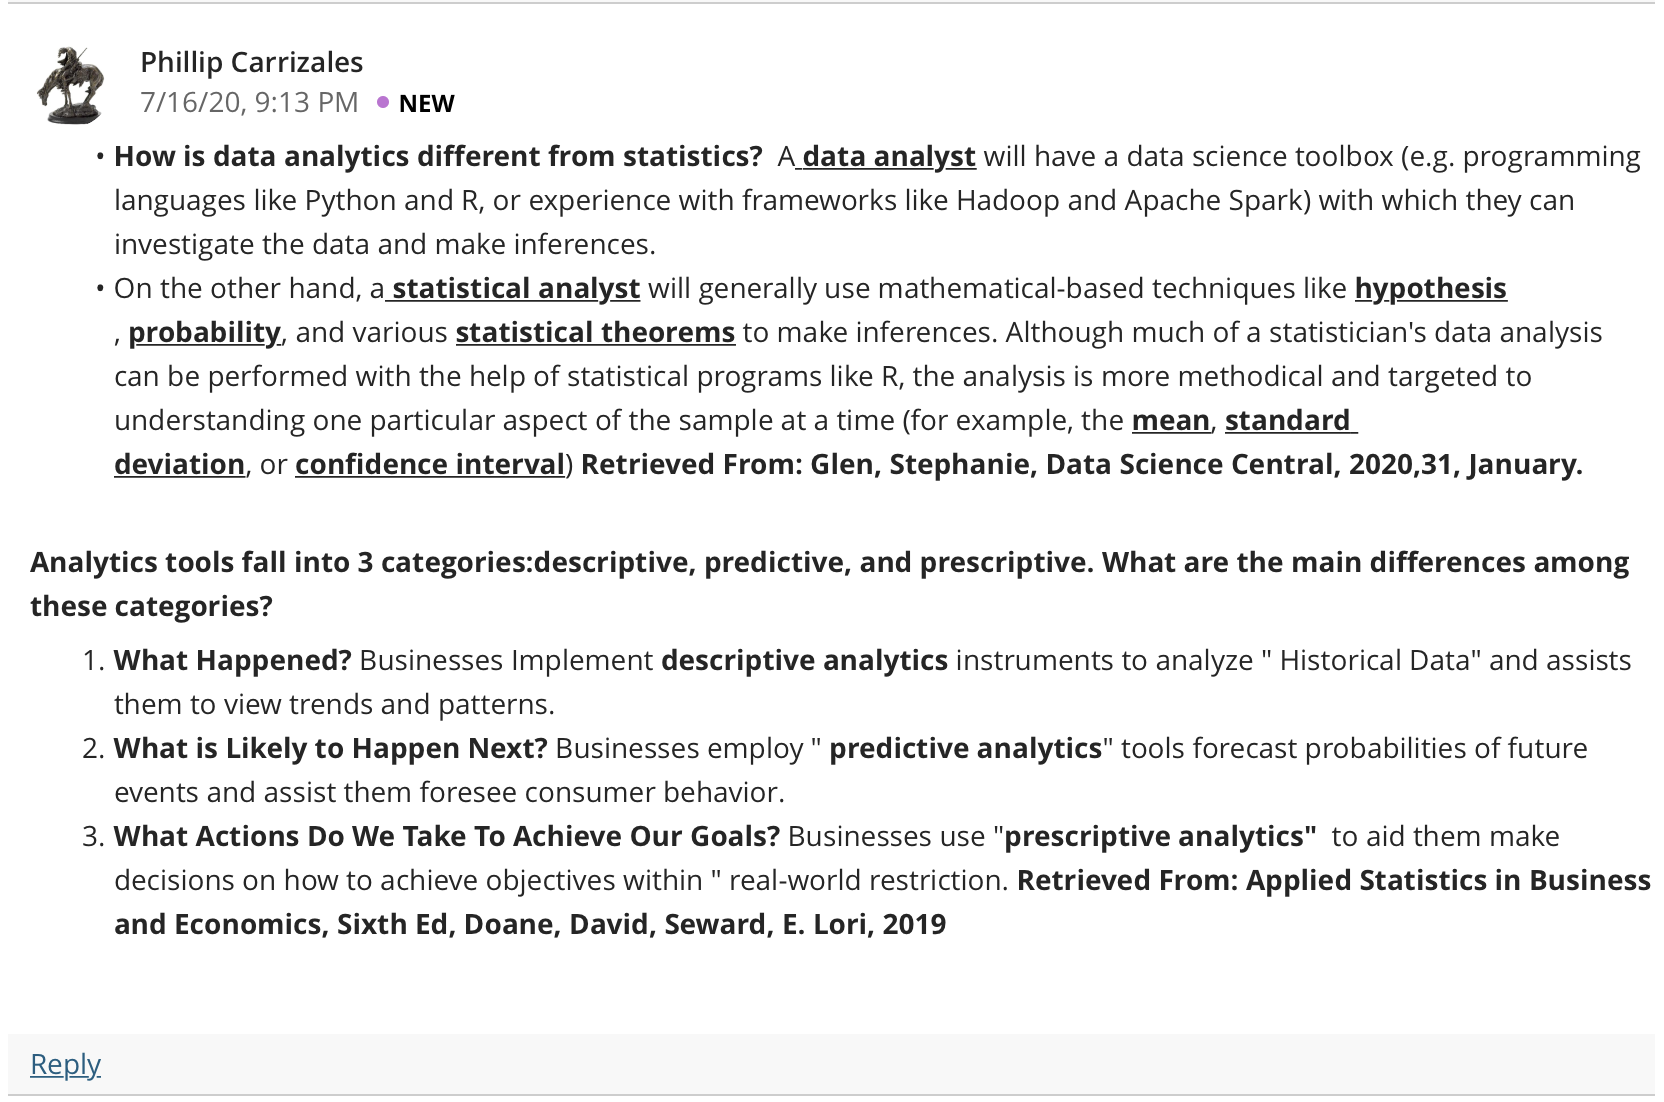Click the bold 'How is data analytics different' question
1664x1102 pixels.
tap(438, 157)
